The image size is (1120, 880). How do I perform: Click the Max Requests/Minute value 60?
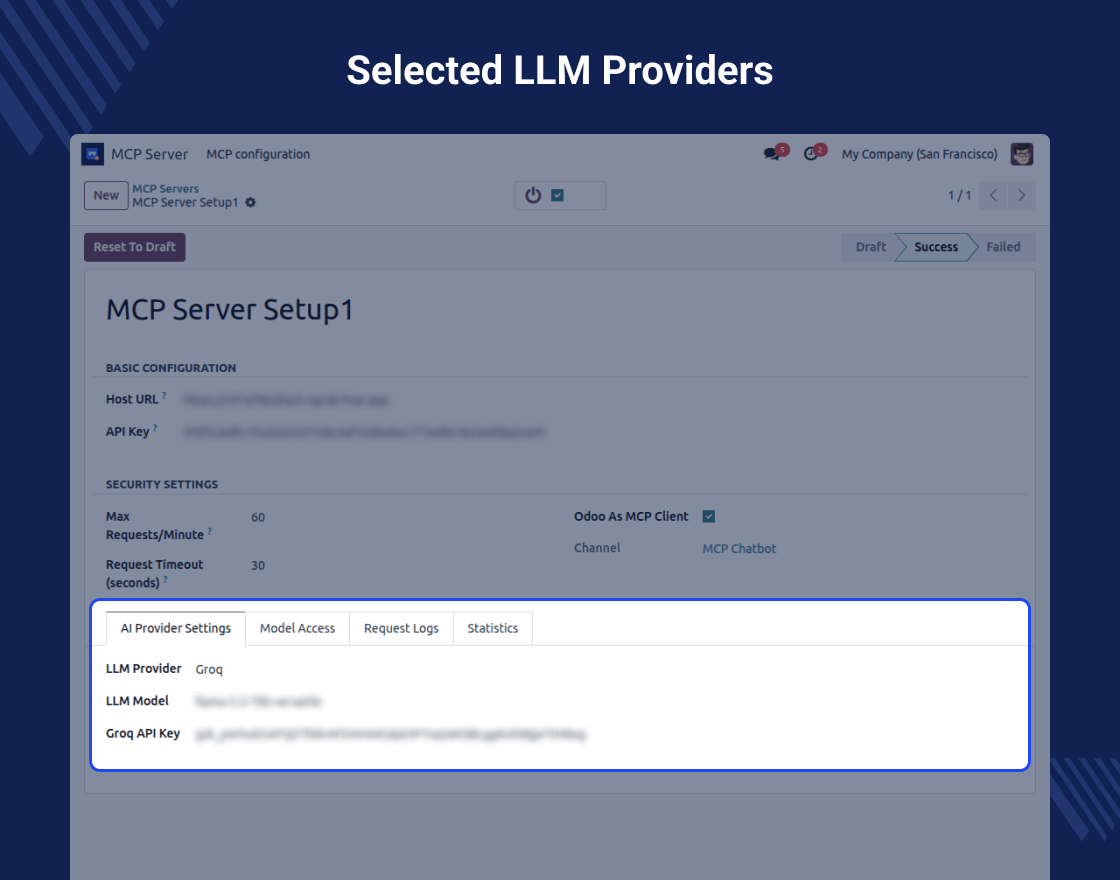click(258, 517)
